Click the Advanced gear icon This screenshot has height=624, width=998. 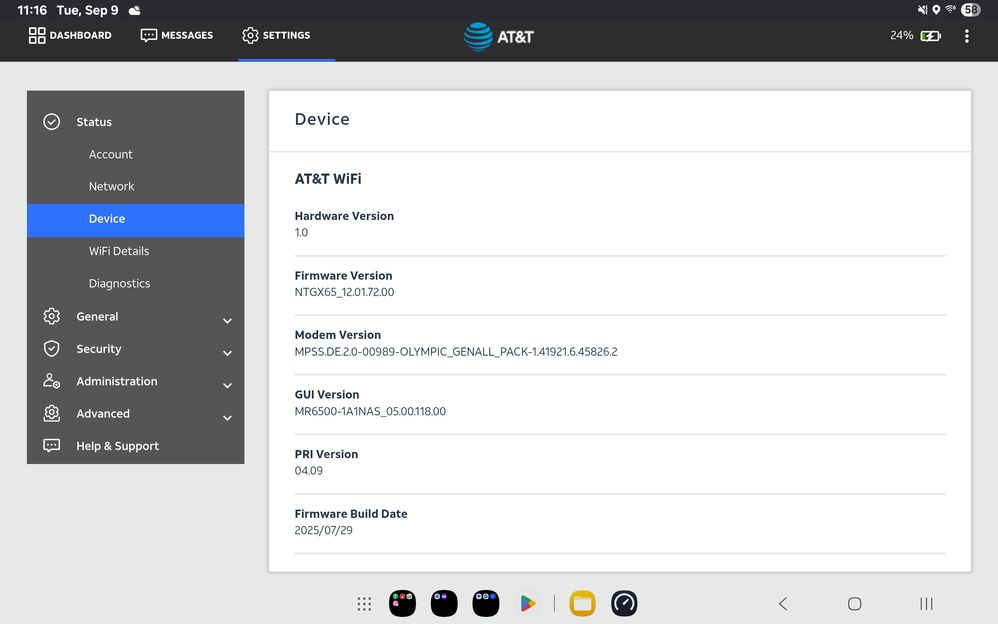click(52, 413)
